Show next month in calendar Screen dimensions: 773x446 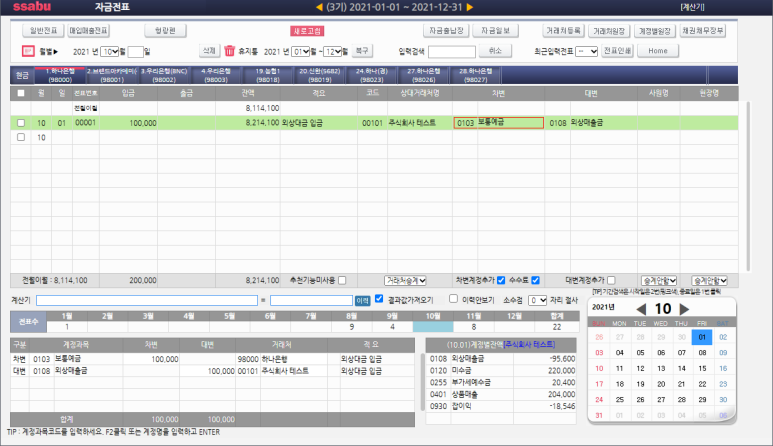tap(684, 309)
